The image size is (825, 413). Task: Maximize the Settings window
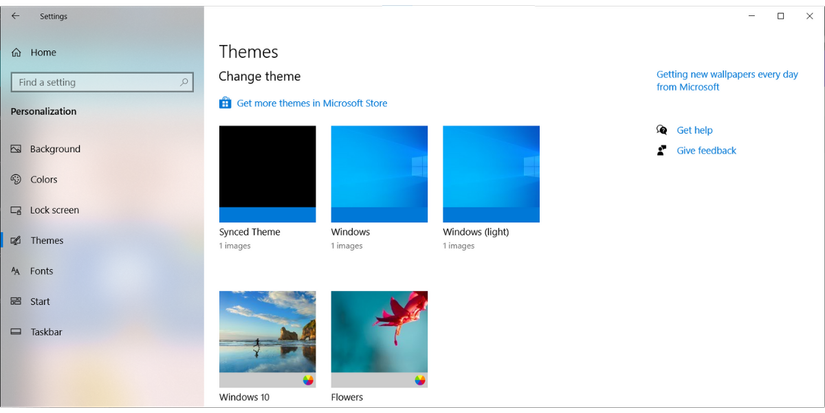(x=780, y=16)
